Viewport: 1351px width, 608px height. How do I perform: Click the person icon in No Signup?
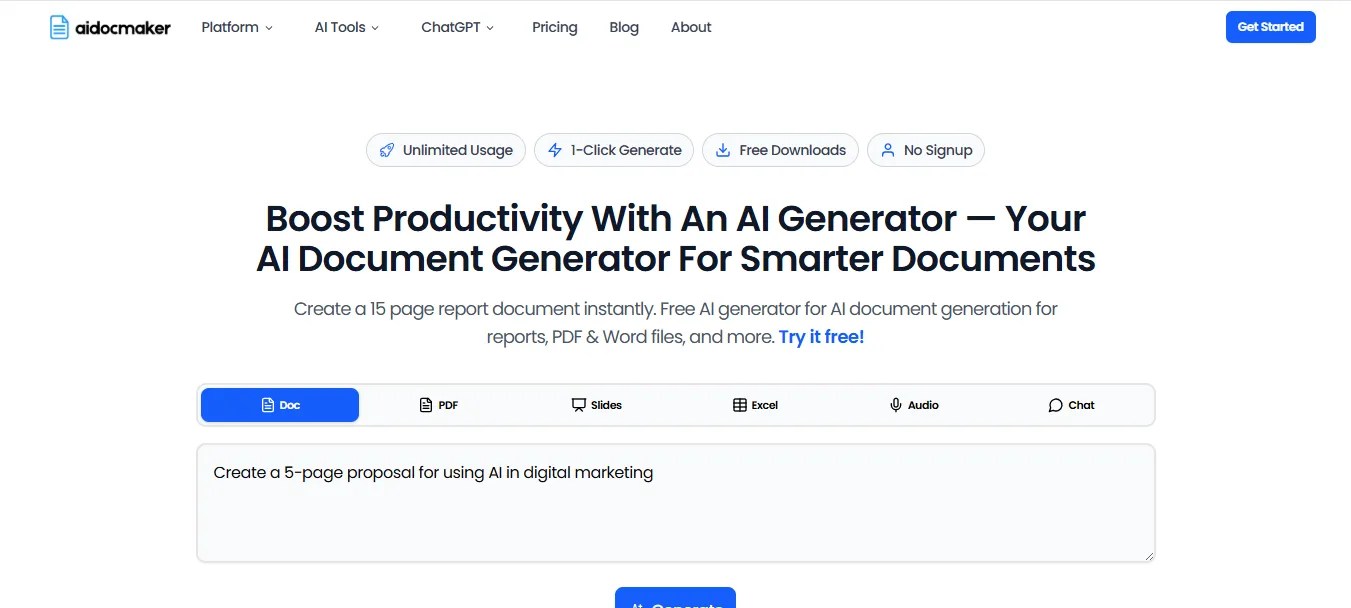click(887, 150)
